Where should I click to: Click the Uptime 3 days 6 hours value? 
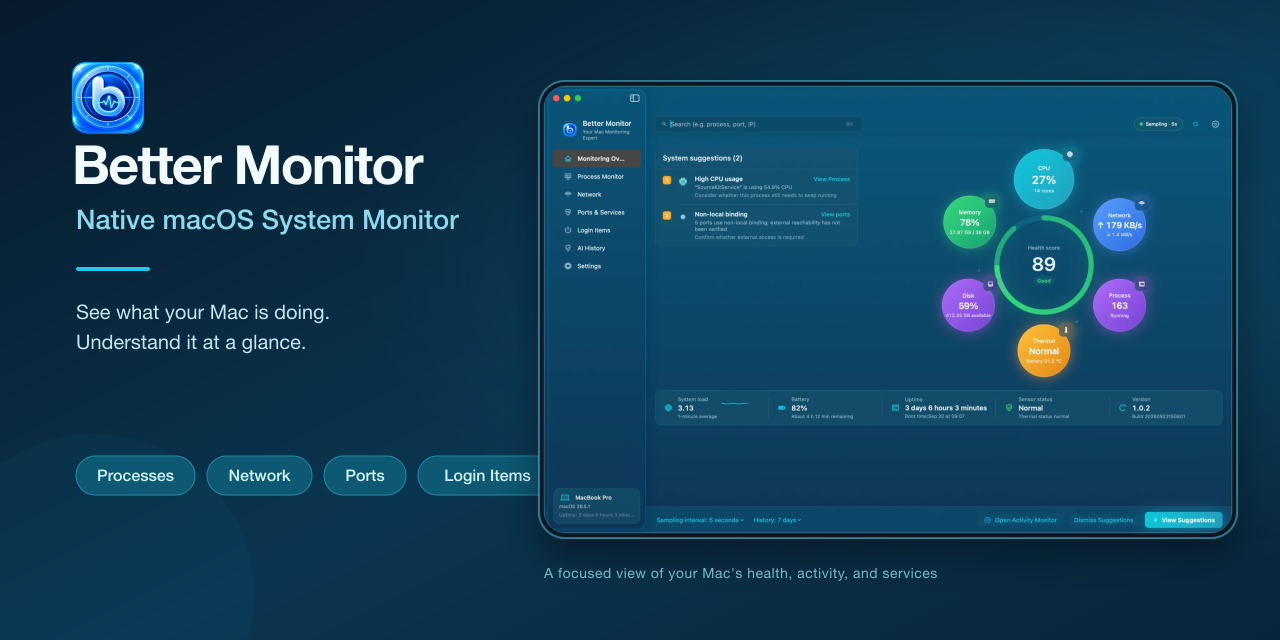947,408
